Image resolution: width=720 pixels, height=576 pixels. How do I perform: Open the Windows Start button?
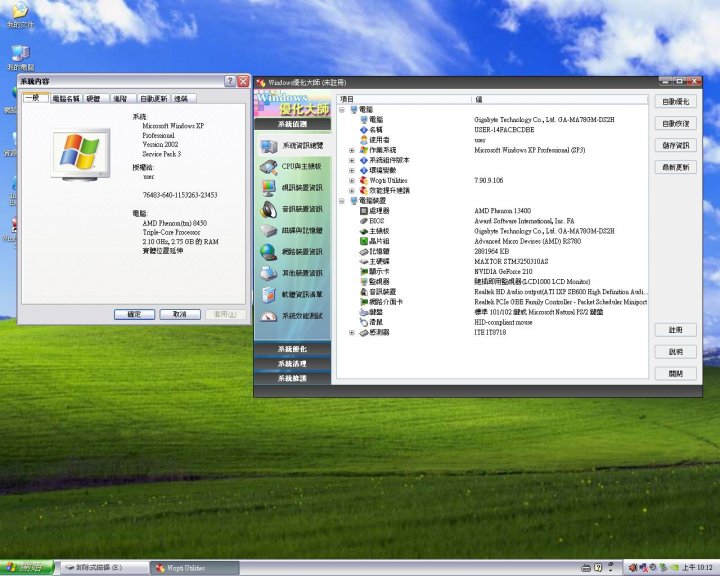coord(27,568)
